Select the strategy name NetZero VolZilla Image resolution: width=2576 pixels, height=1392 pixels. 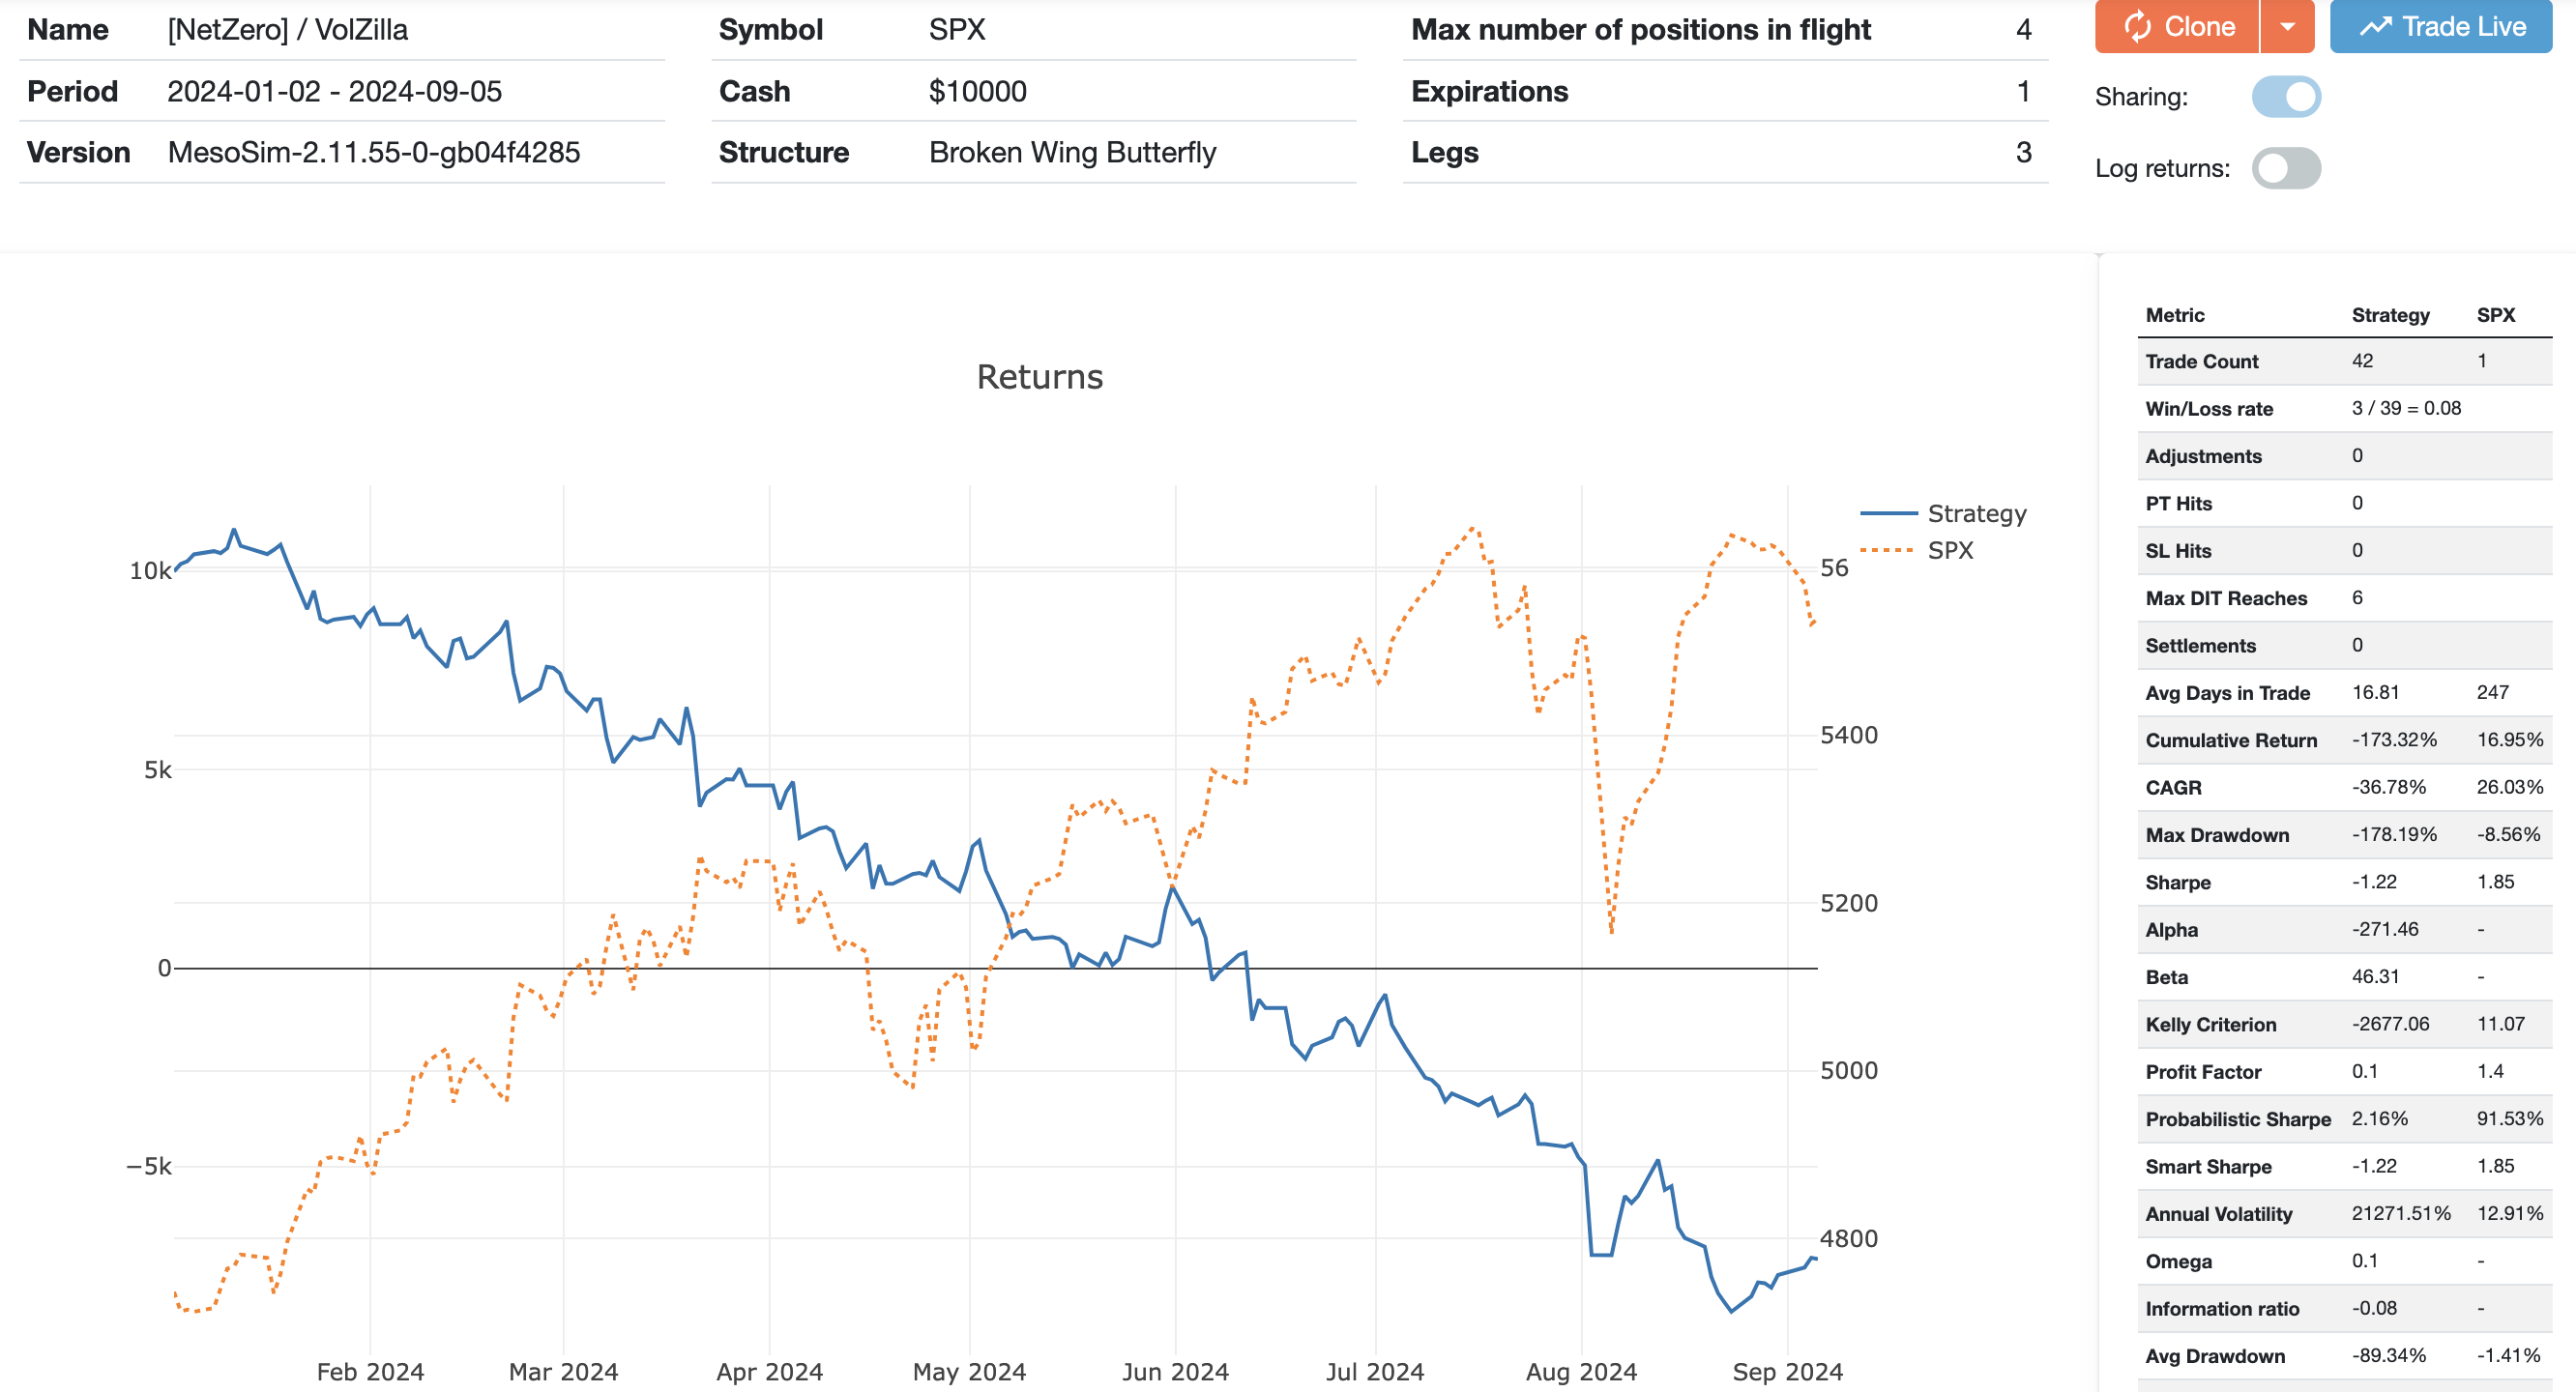tap(288, 29)
